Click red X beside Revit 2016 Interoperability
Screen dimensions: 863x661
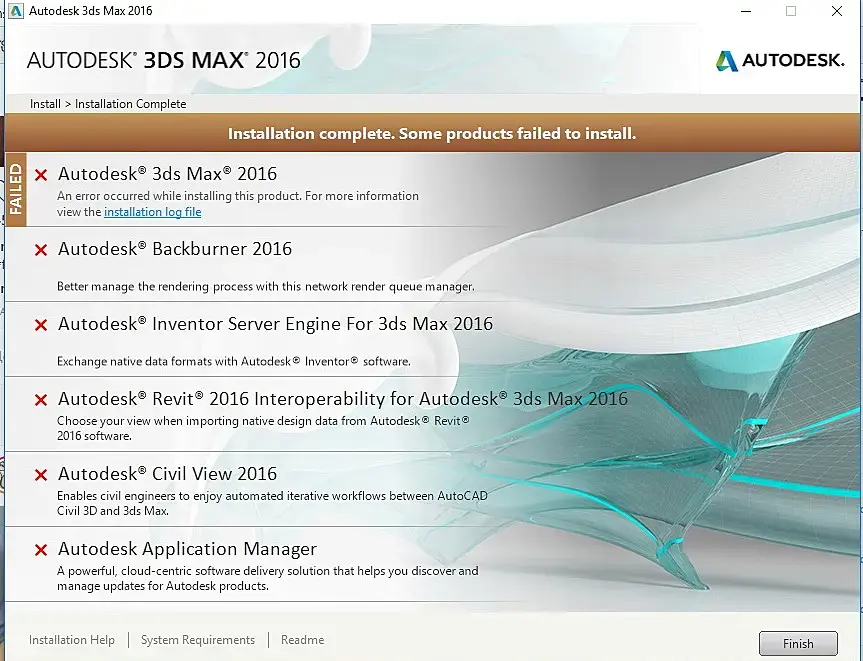pyautogui.click(x=41, y=400)
